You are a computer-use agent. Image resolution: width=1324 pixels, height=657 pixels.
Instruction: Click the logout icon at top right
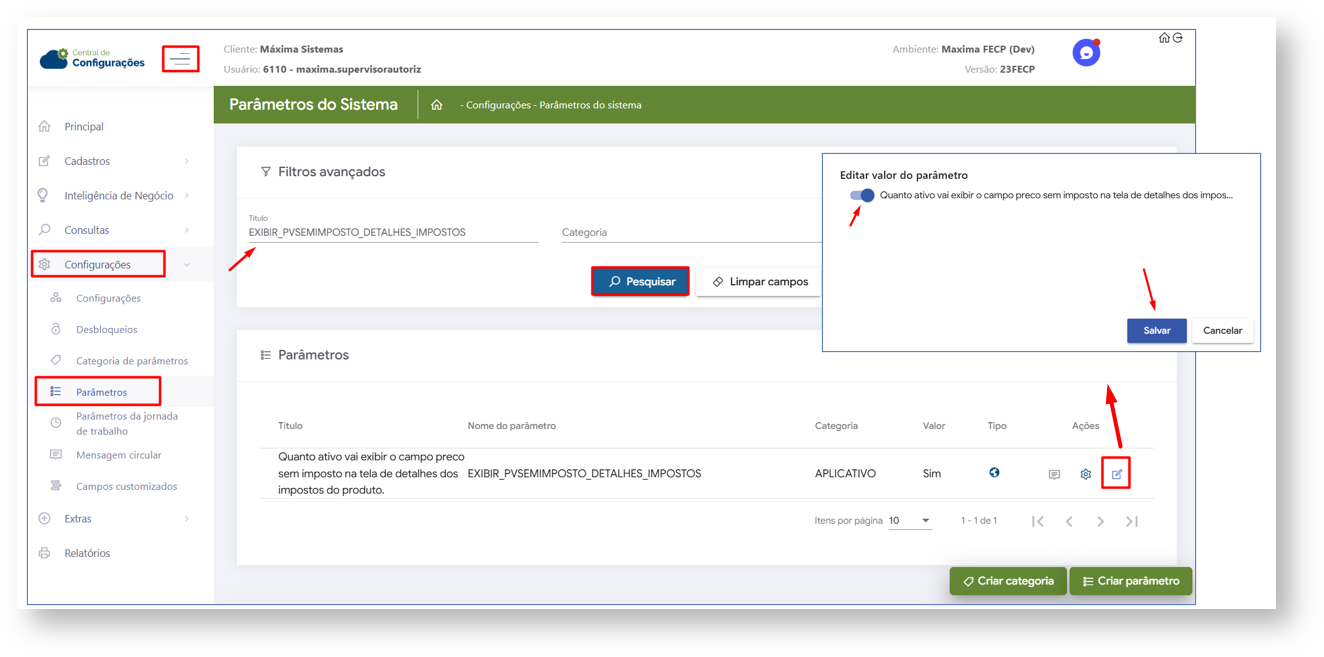(1178, 38)
